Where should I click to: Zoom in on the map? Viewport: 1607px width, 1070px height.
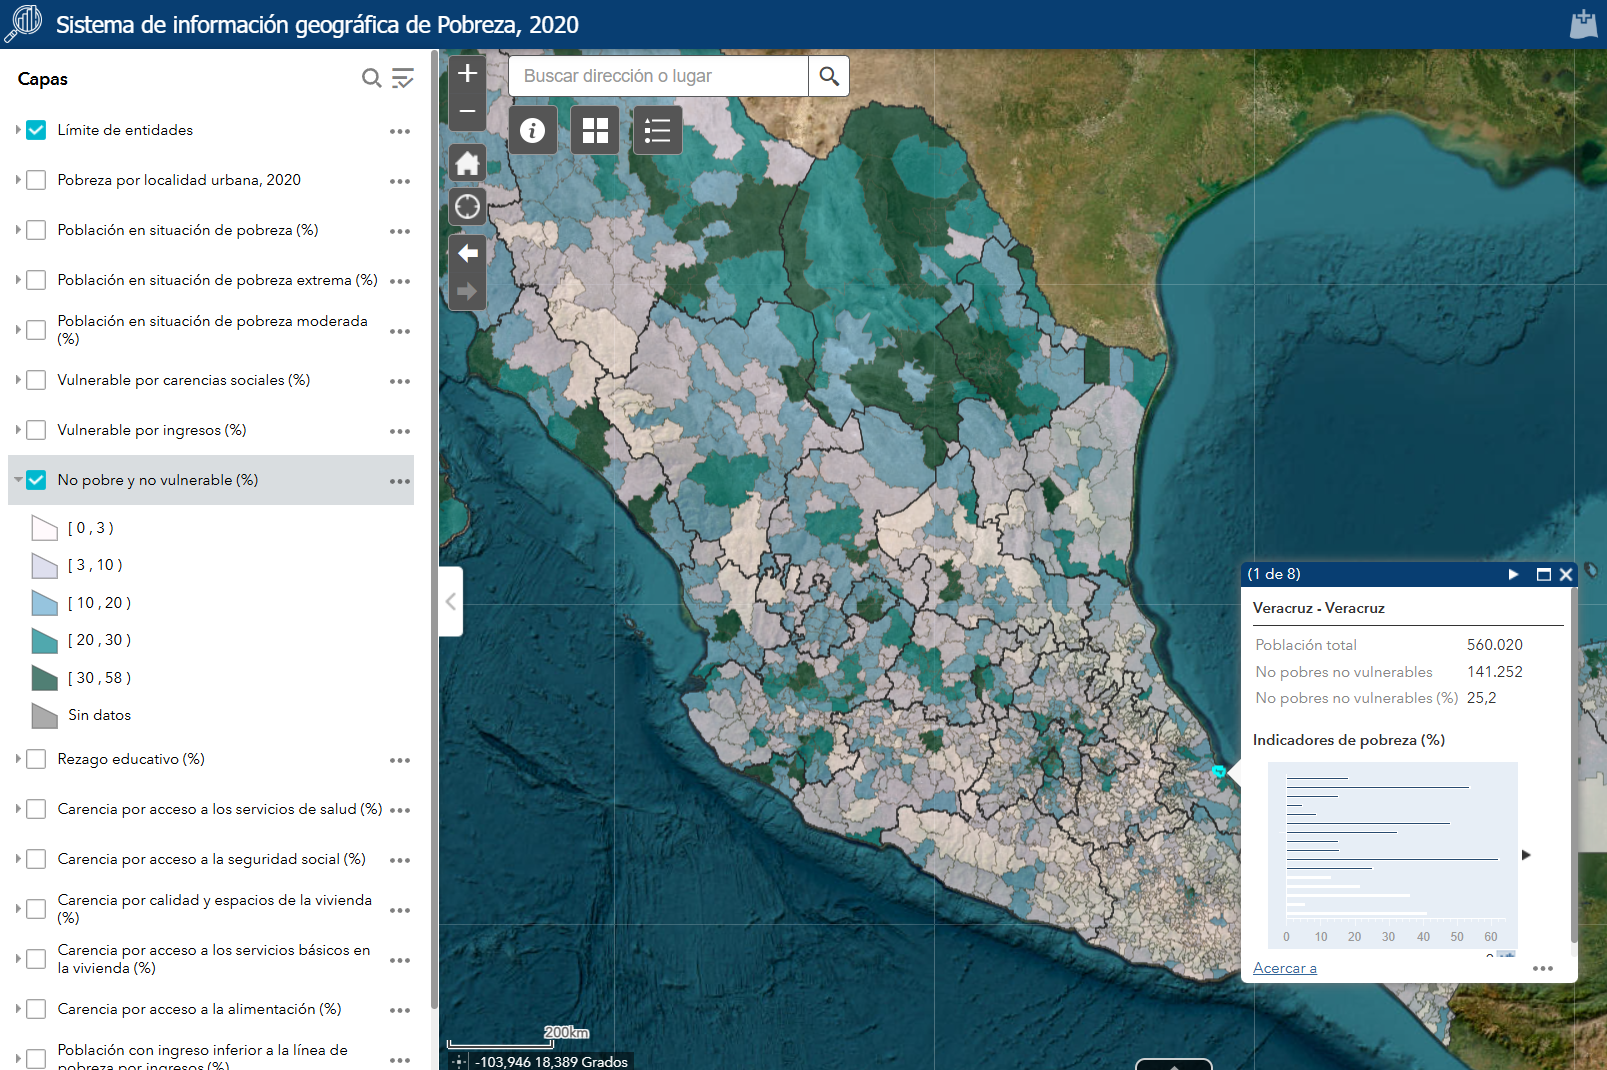coord(467,73)
